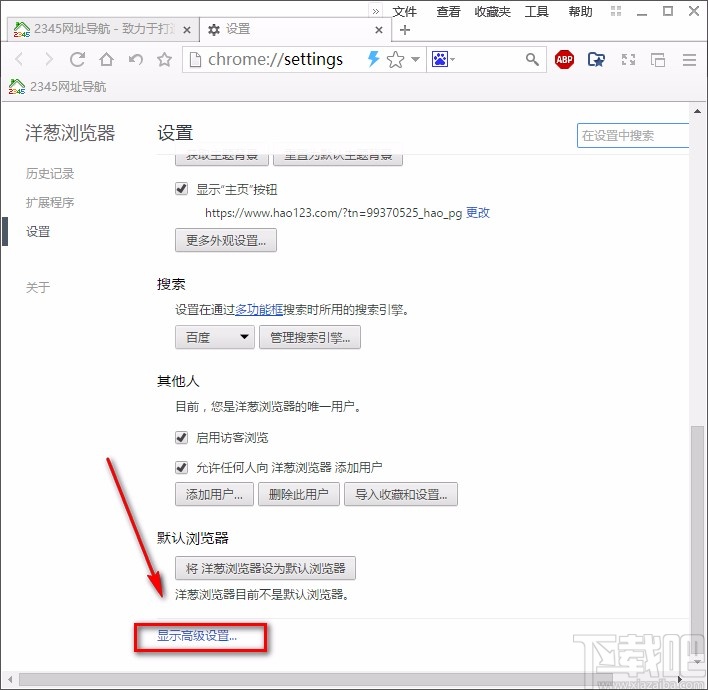This screenshot has width=708, height=690.
Task: Close the 2345网址导航 tab
Action: [x=187, y=30]
